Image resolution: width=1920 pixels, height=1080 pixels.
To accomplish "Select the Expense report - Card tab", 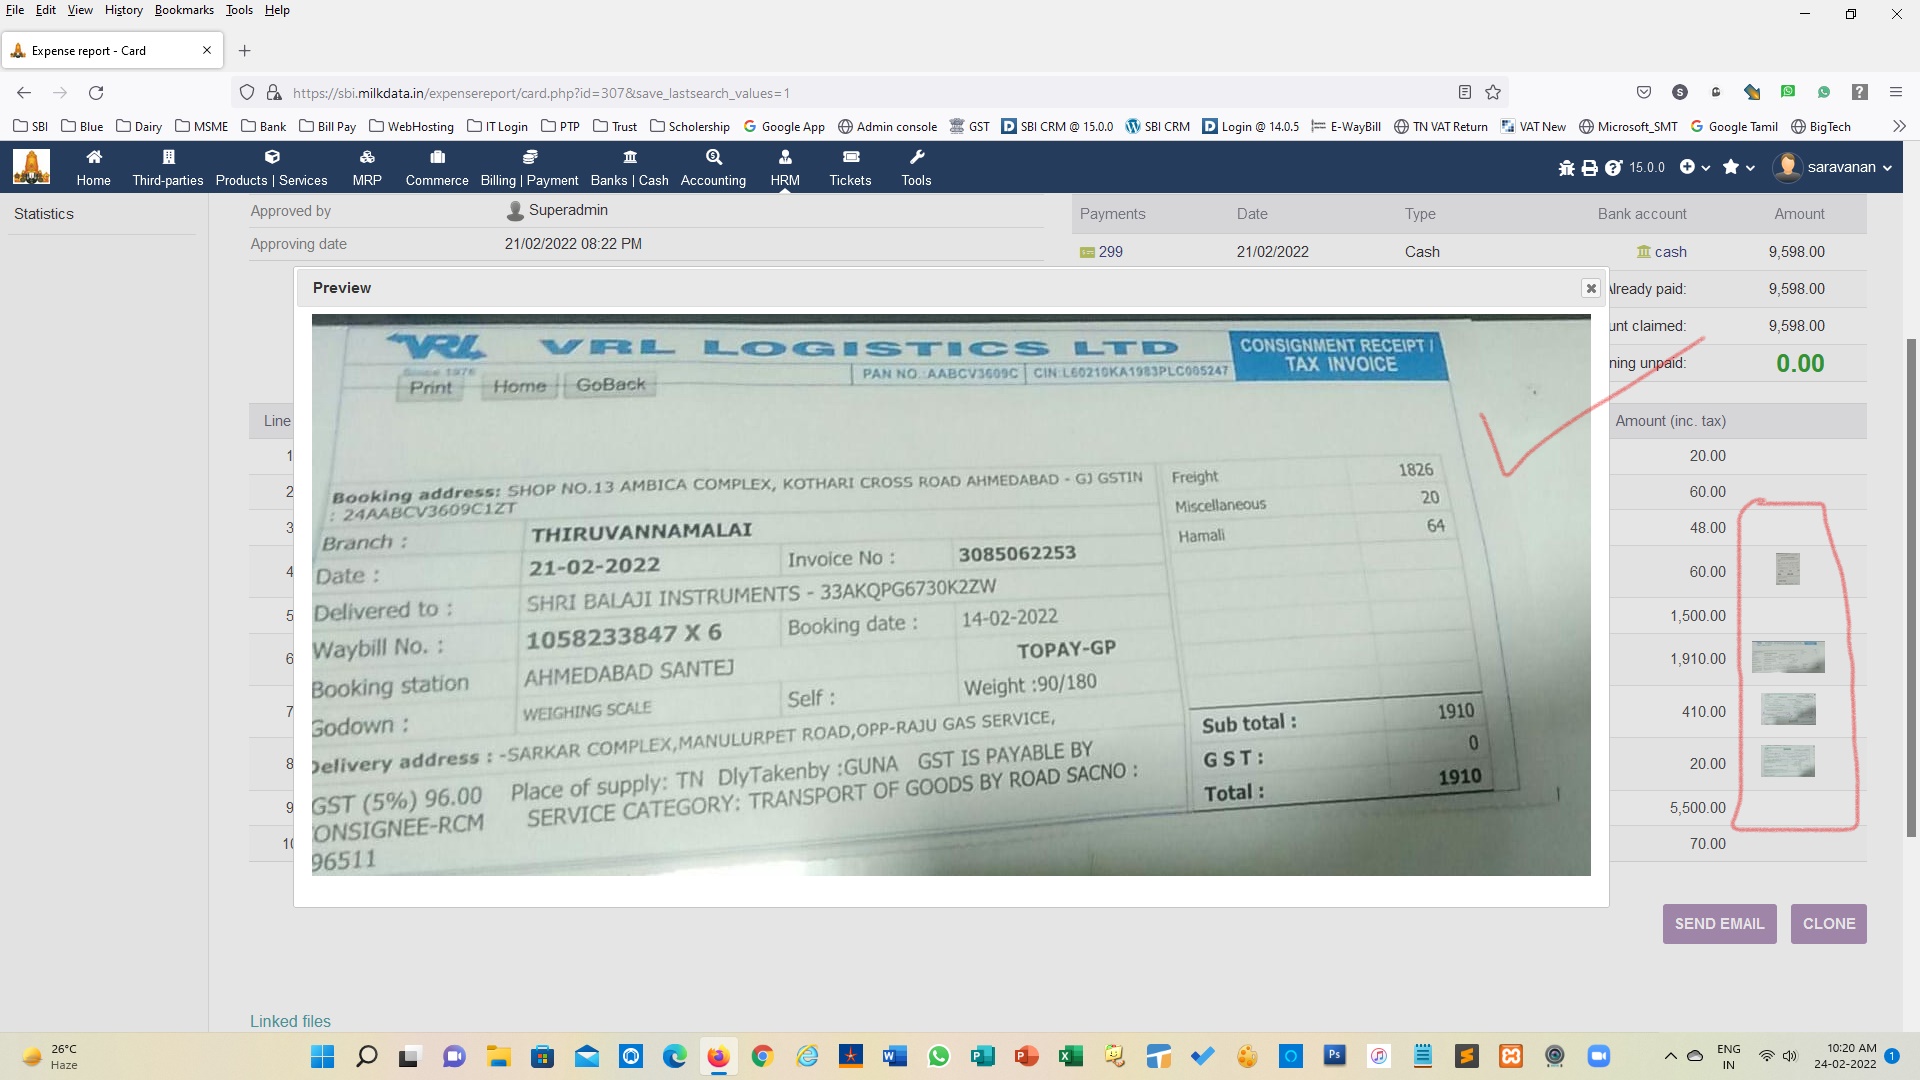I will [111, 51].
